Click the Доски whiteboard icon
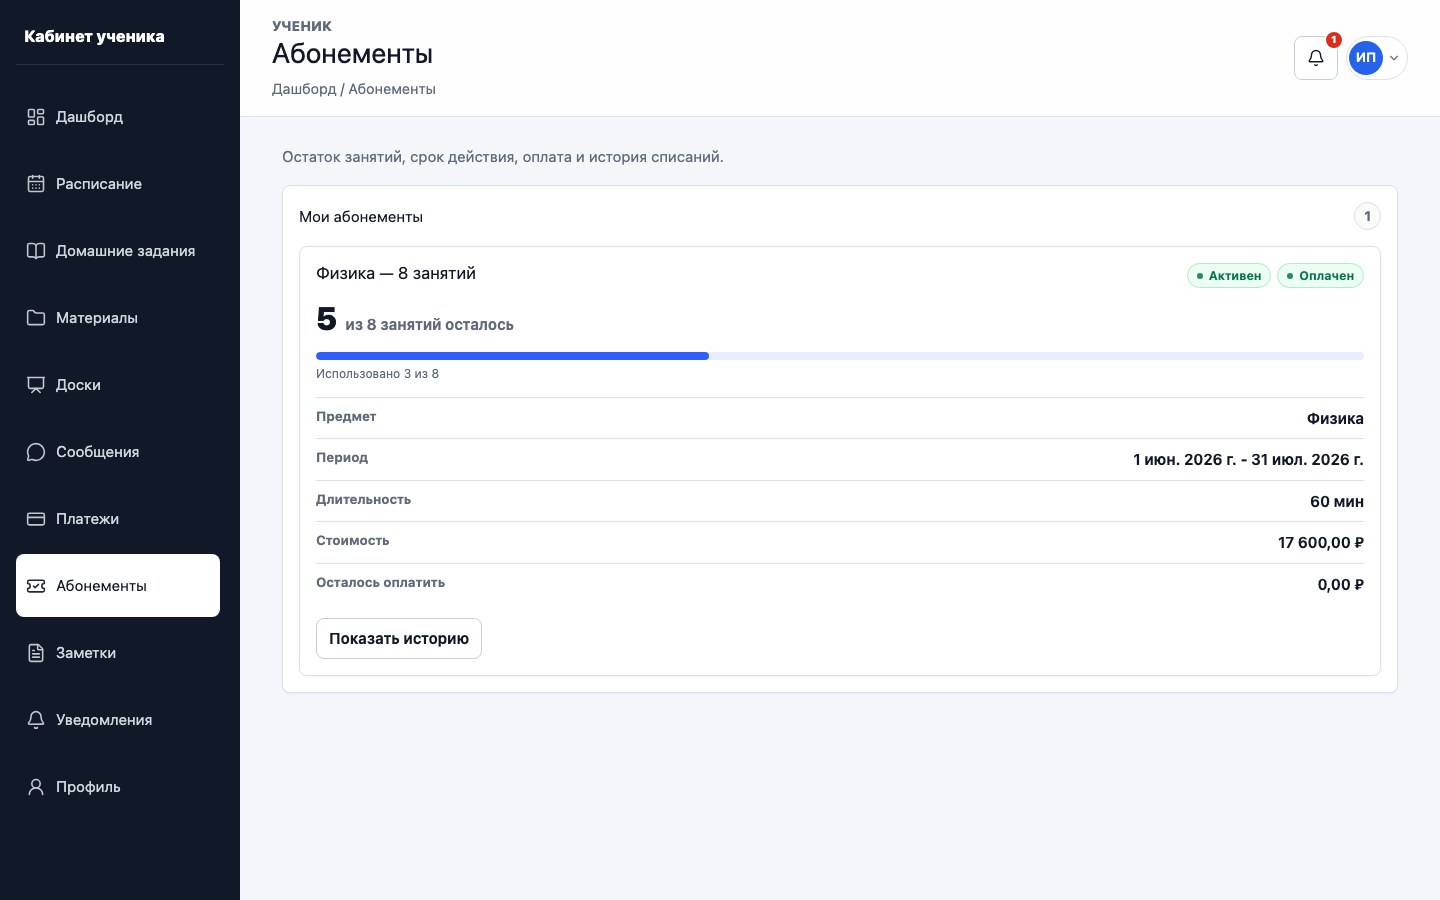The height and width of the screenshot is (900, 1440). coord(36,385)
